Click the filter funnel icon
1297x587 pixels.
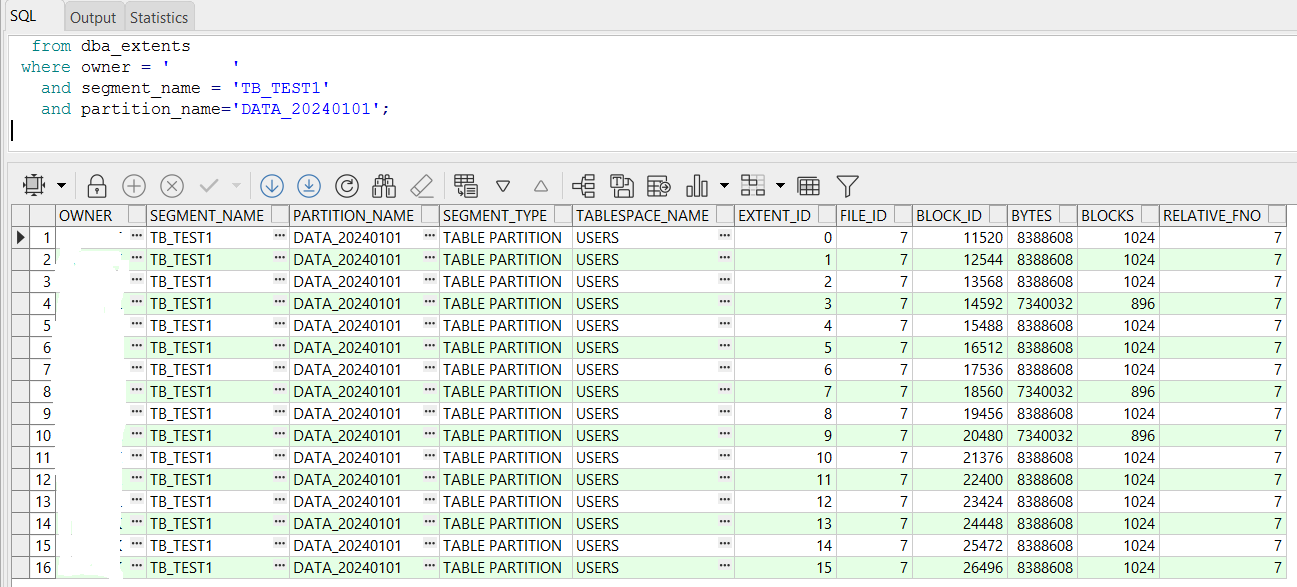click(x=847, y=185)
